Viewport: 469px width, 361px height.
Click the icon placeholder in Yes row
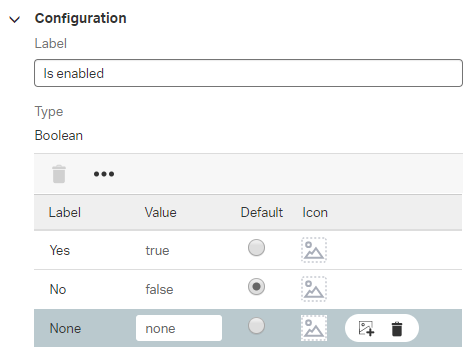click(x=314, y=250)
